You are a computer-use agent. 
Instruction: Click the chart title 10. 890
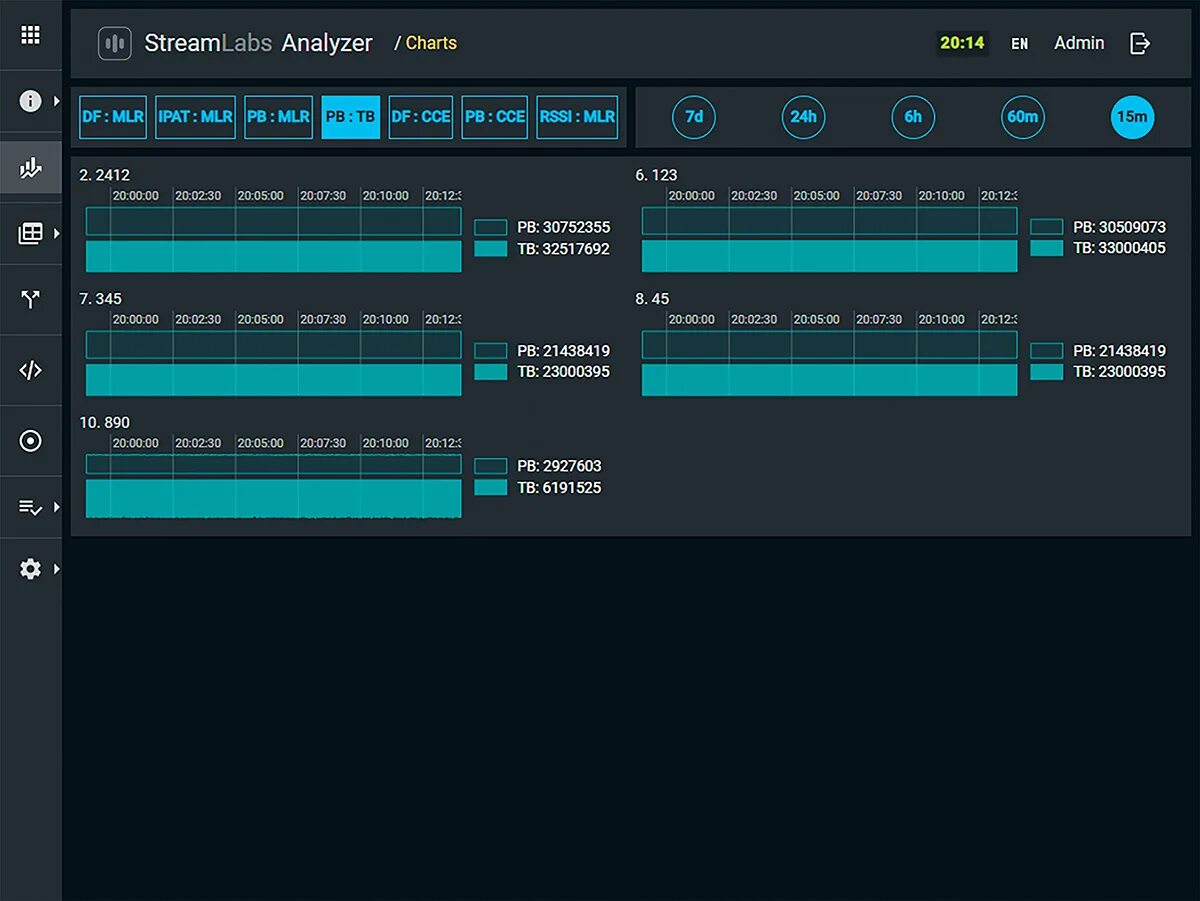[104, 423]
